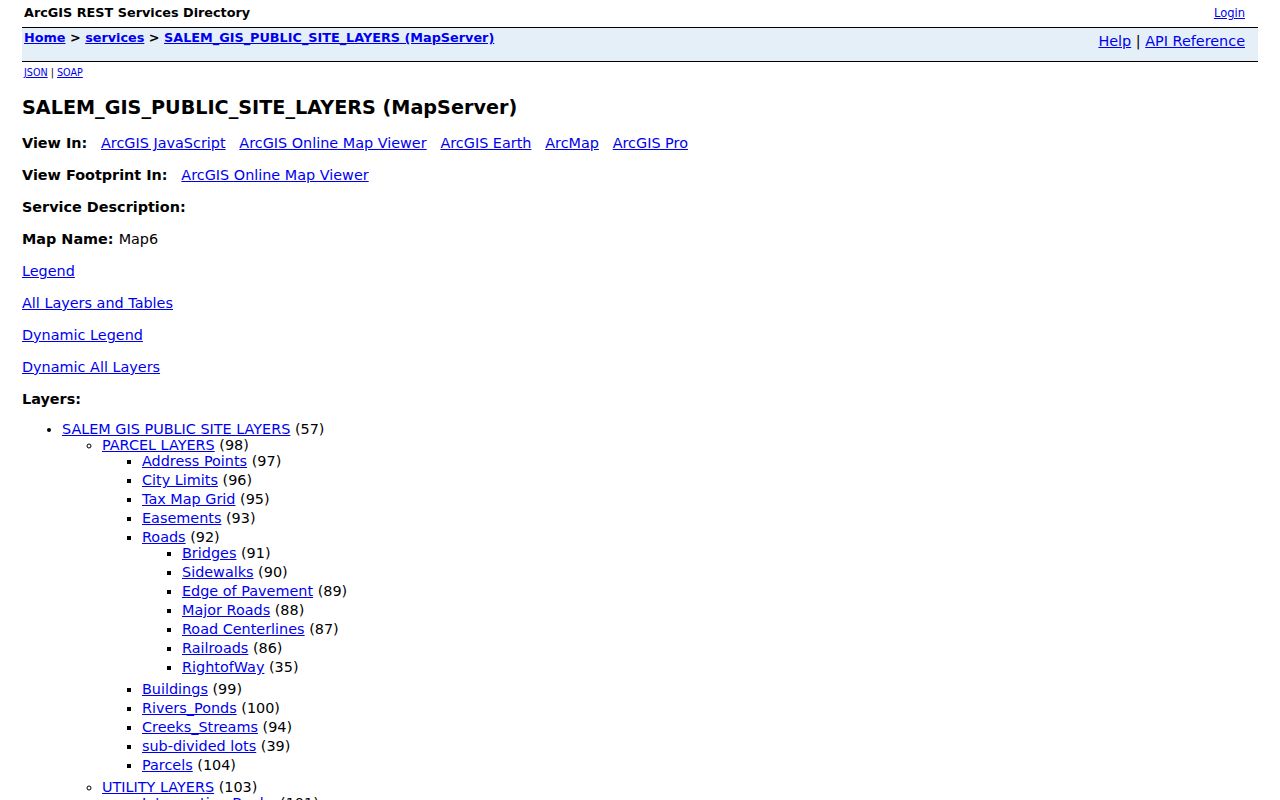Open Parcels layer
This screenshot has height=800, width=1280.
167,765
